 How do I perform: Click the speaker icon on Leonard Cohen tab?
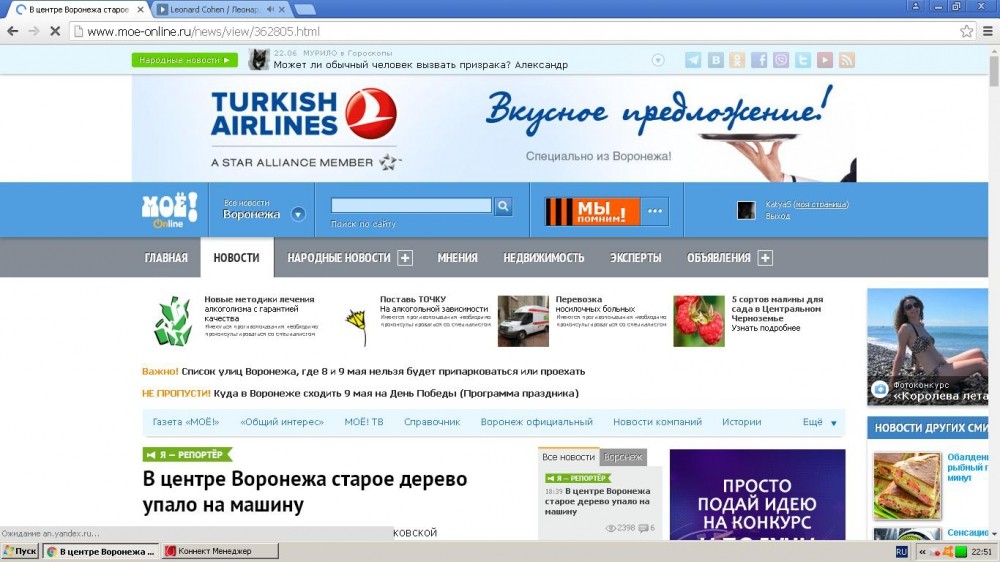270,10
